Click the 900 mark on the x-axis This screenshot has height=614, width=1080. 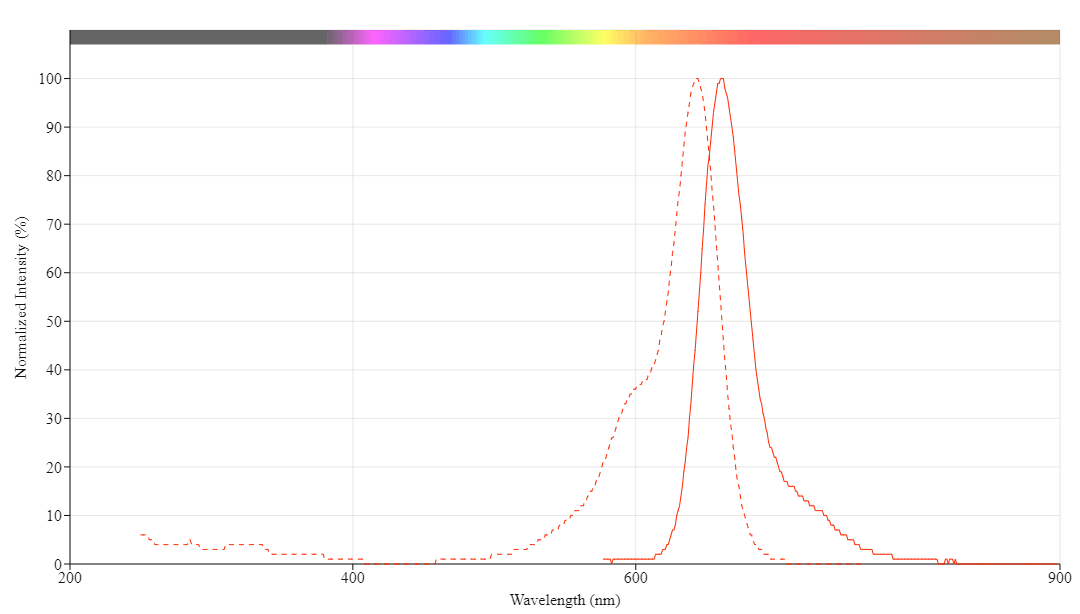(x=1060, y=578)
